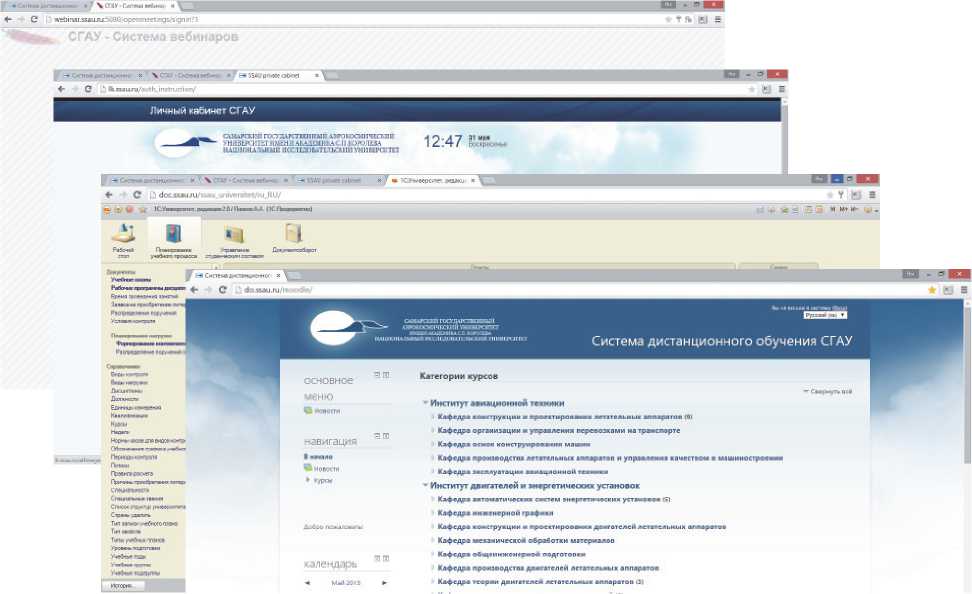Open the language dropdown Русский (ru)
972x594 pixels.
pyautogui.click(x=825, y=315)
